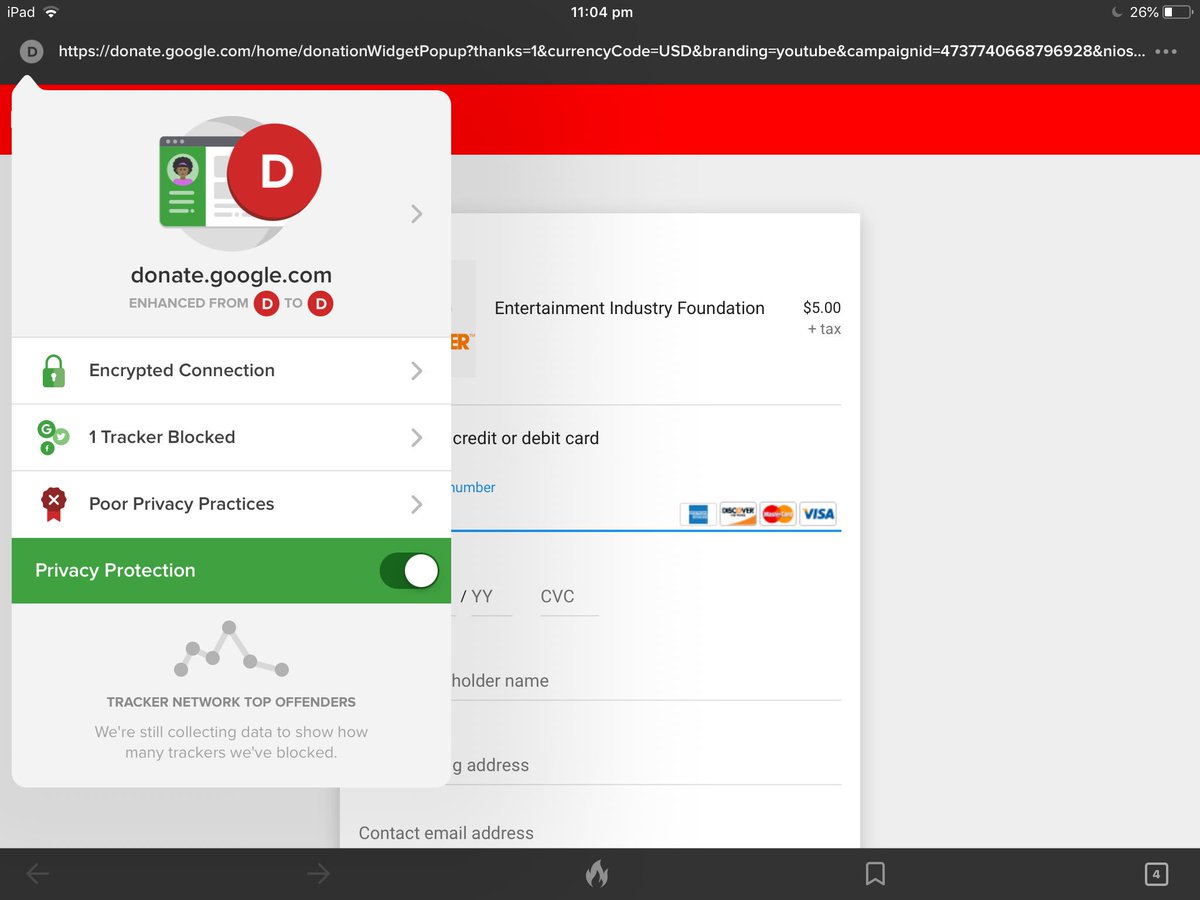This screenshot has width=1200, height=900.
Task: Open the tab switcher showing 4 tabs
Action: click(1156, 874)
